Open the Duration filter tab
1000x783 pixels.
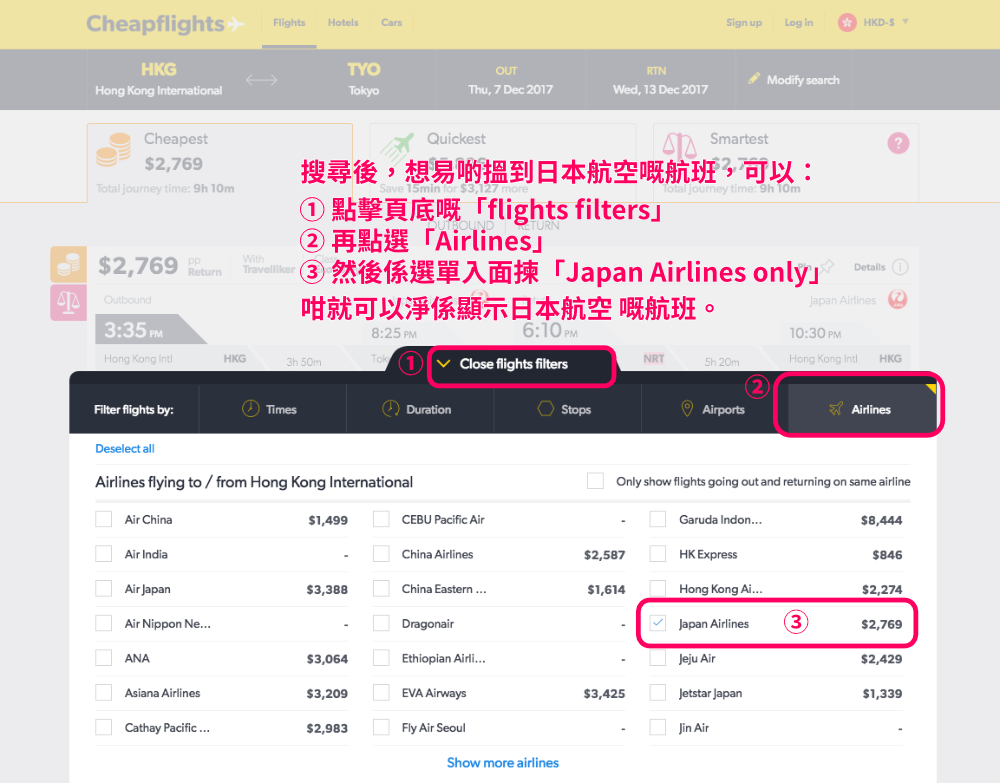pyautogui.click(x=420, y=409)
